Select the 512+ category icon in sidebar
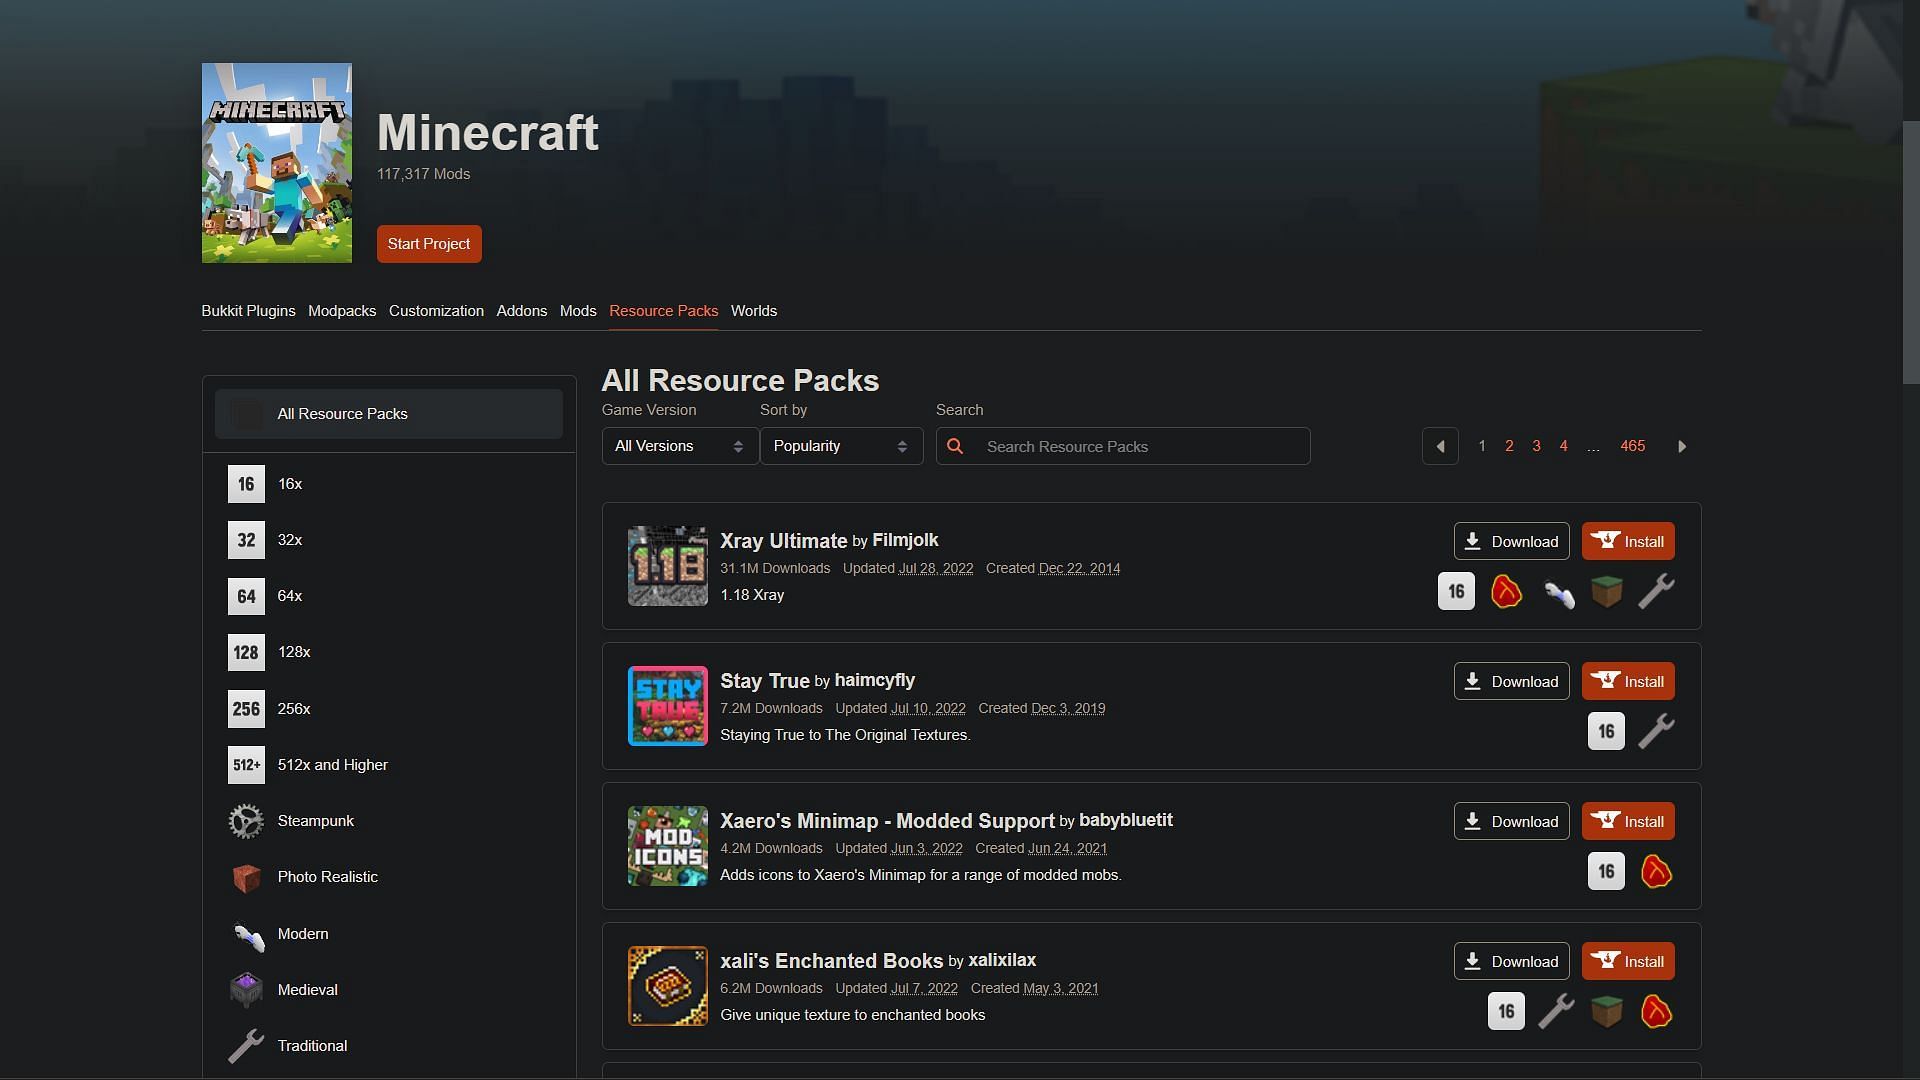1920x1080 pixels. click(246, 765)
